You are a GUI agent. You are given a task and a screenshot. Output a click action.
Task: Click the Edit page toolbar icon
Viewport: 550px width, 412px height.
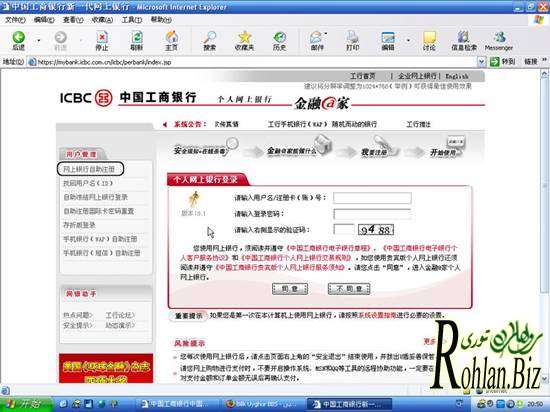388,41
